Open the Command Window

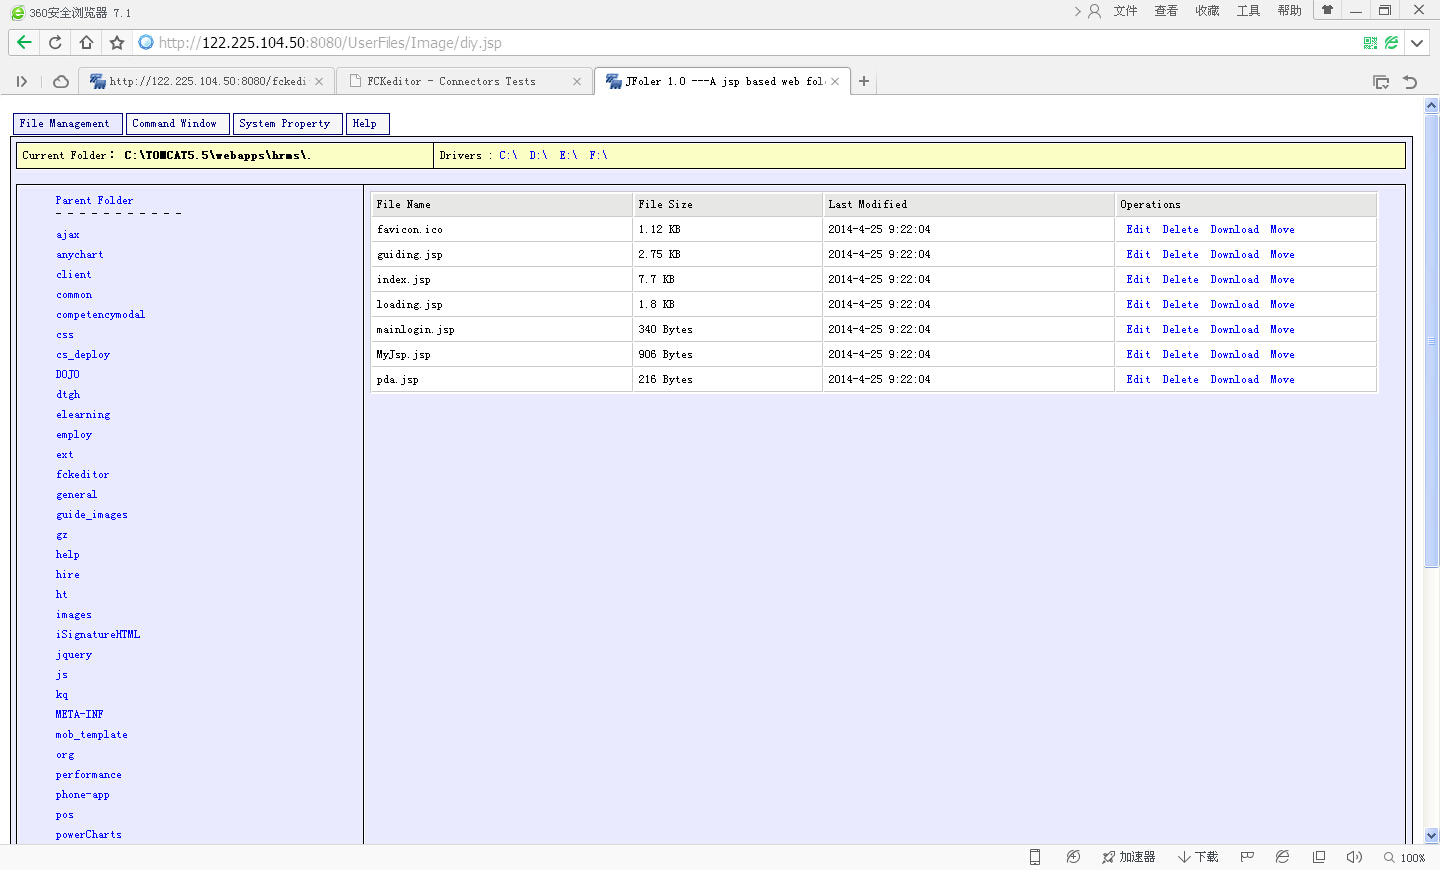(178, 124)
